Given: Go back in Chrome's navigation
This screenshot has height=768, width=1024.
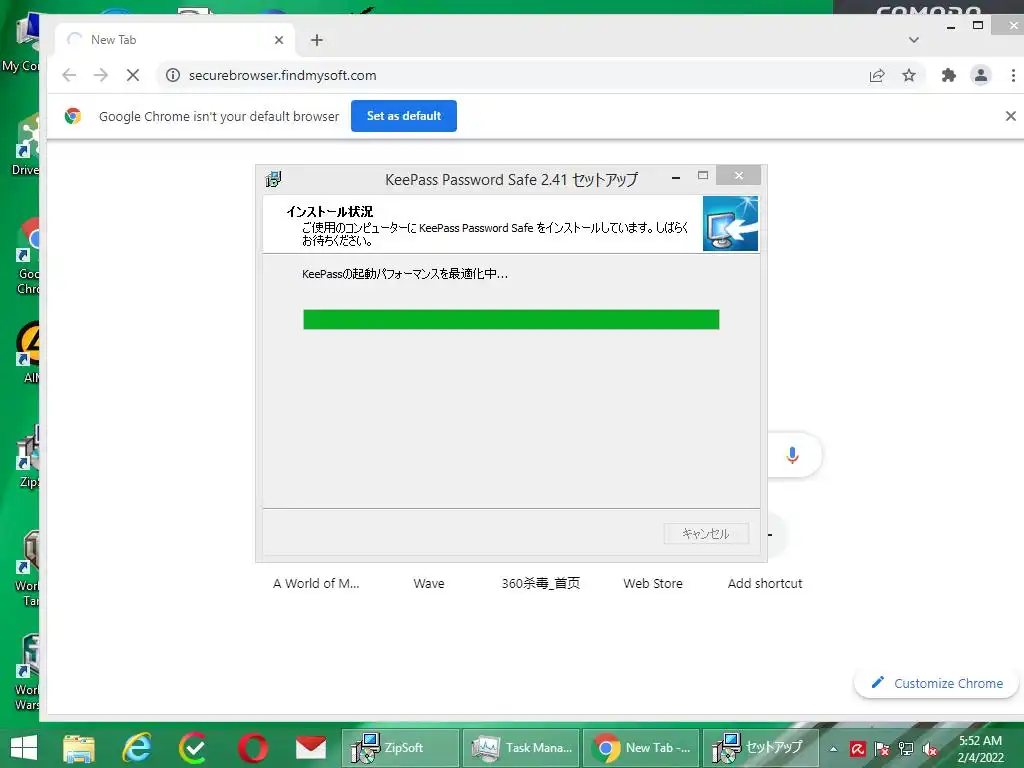Looking at the screenshot, I should (69, 75).
